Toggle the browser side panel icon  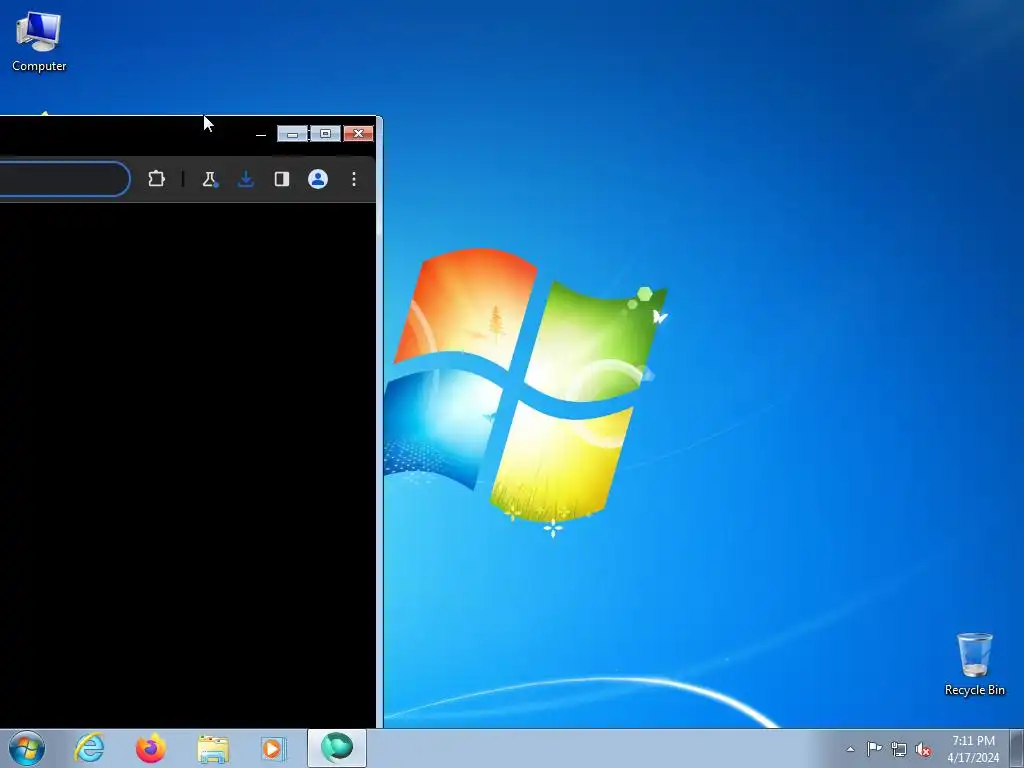click(281, 179)
